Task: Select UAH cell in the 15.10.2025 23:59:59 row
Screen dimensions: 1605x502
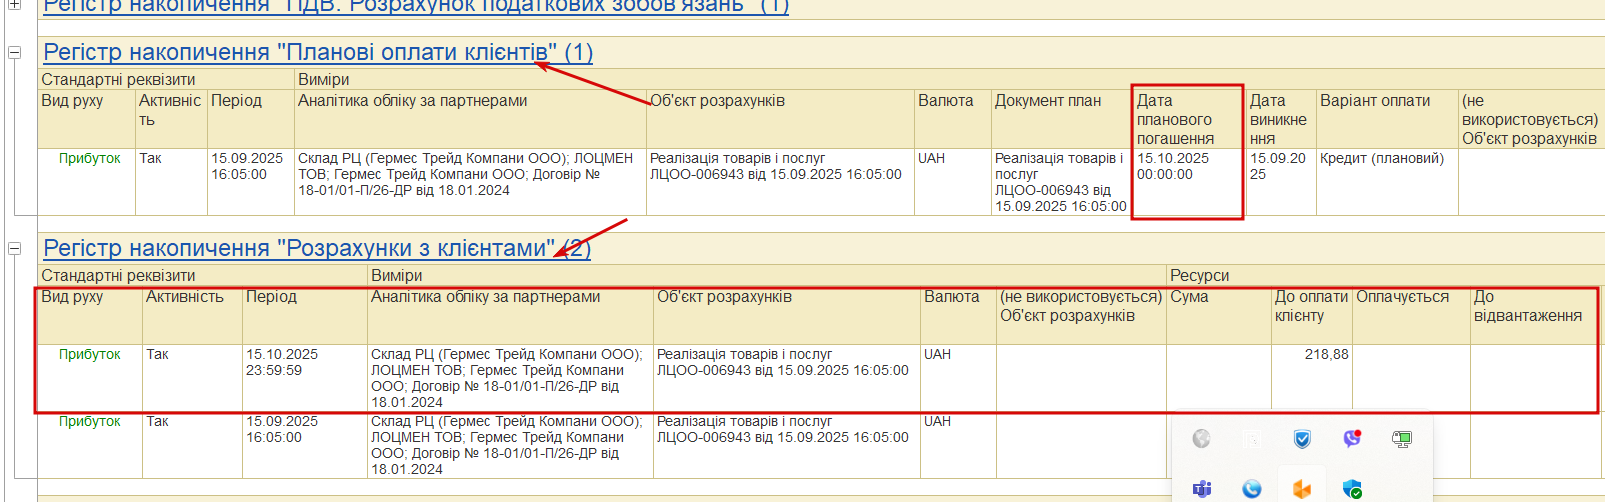Action: [x=958, y=377]
